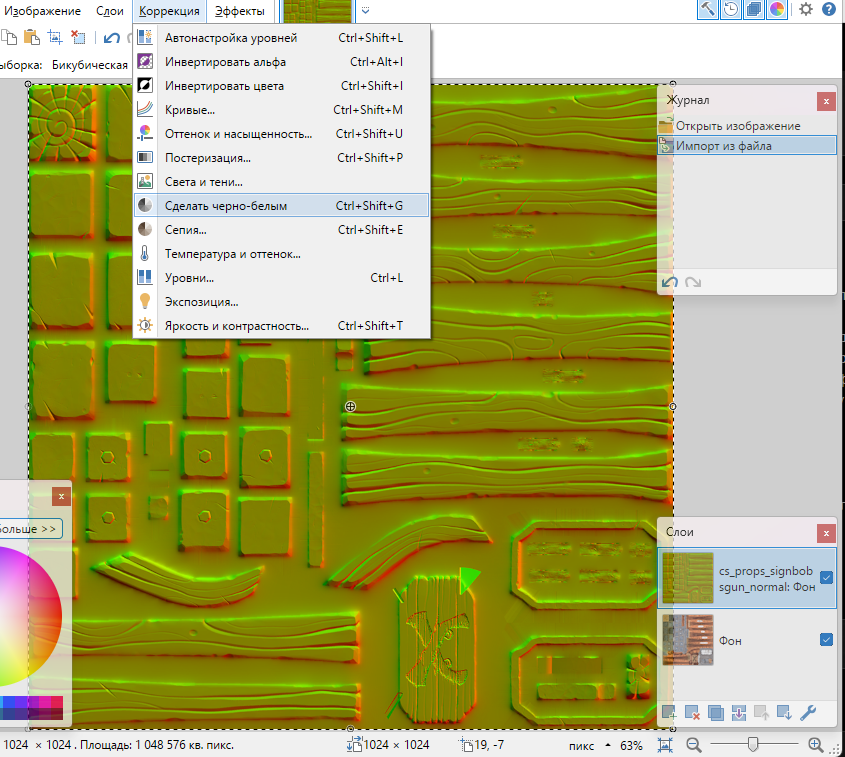Choose Сепия... entry
The height and width of the screenshot is (757, 845).
281,230
